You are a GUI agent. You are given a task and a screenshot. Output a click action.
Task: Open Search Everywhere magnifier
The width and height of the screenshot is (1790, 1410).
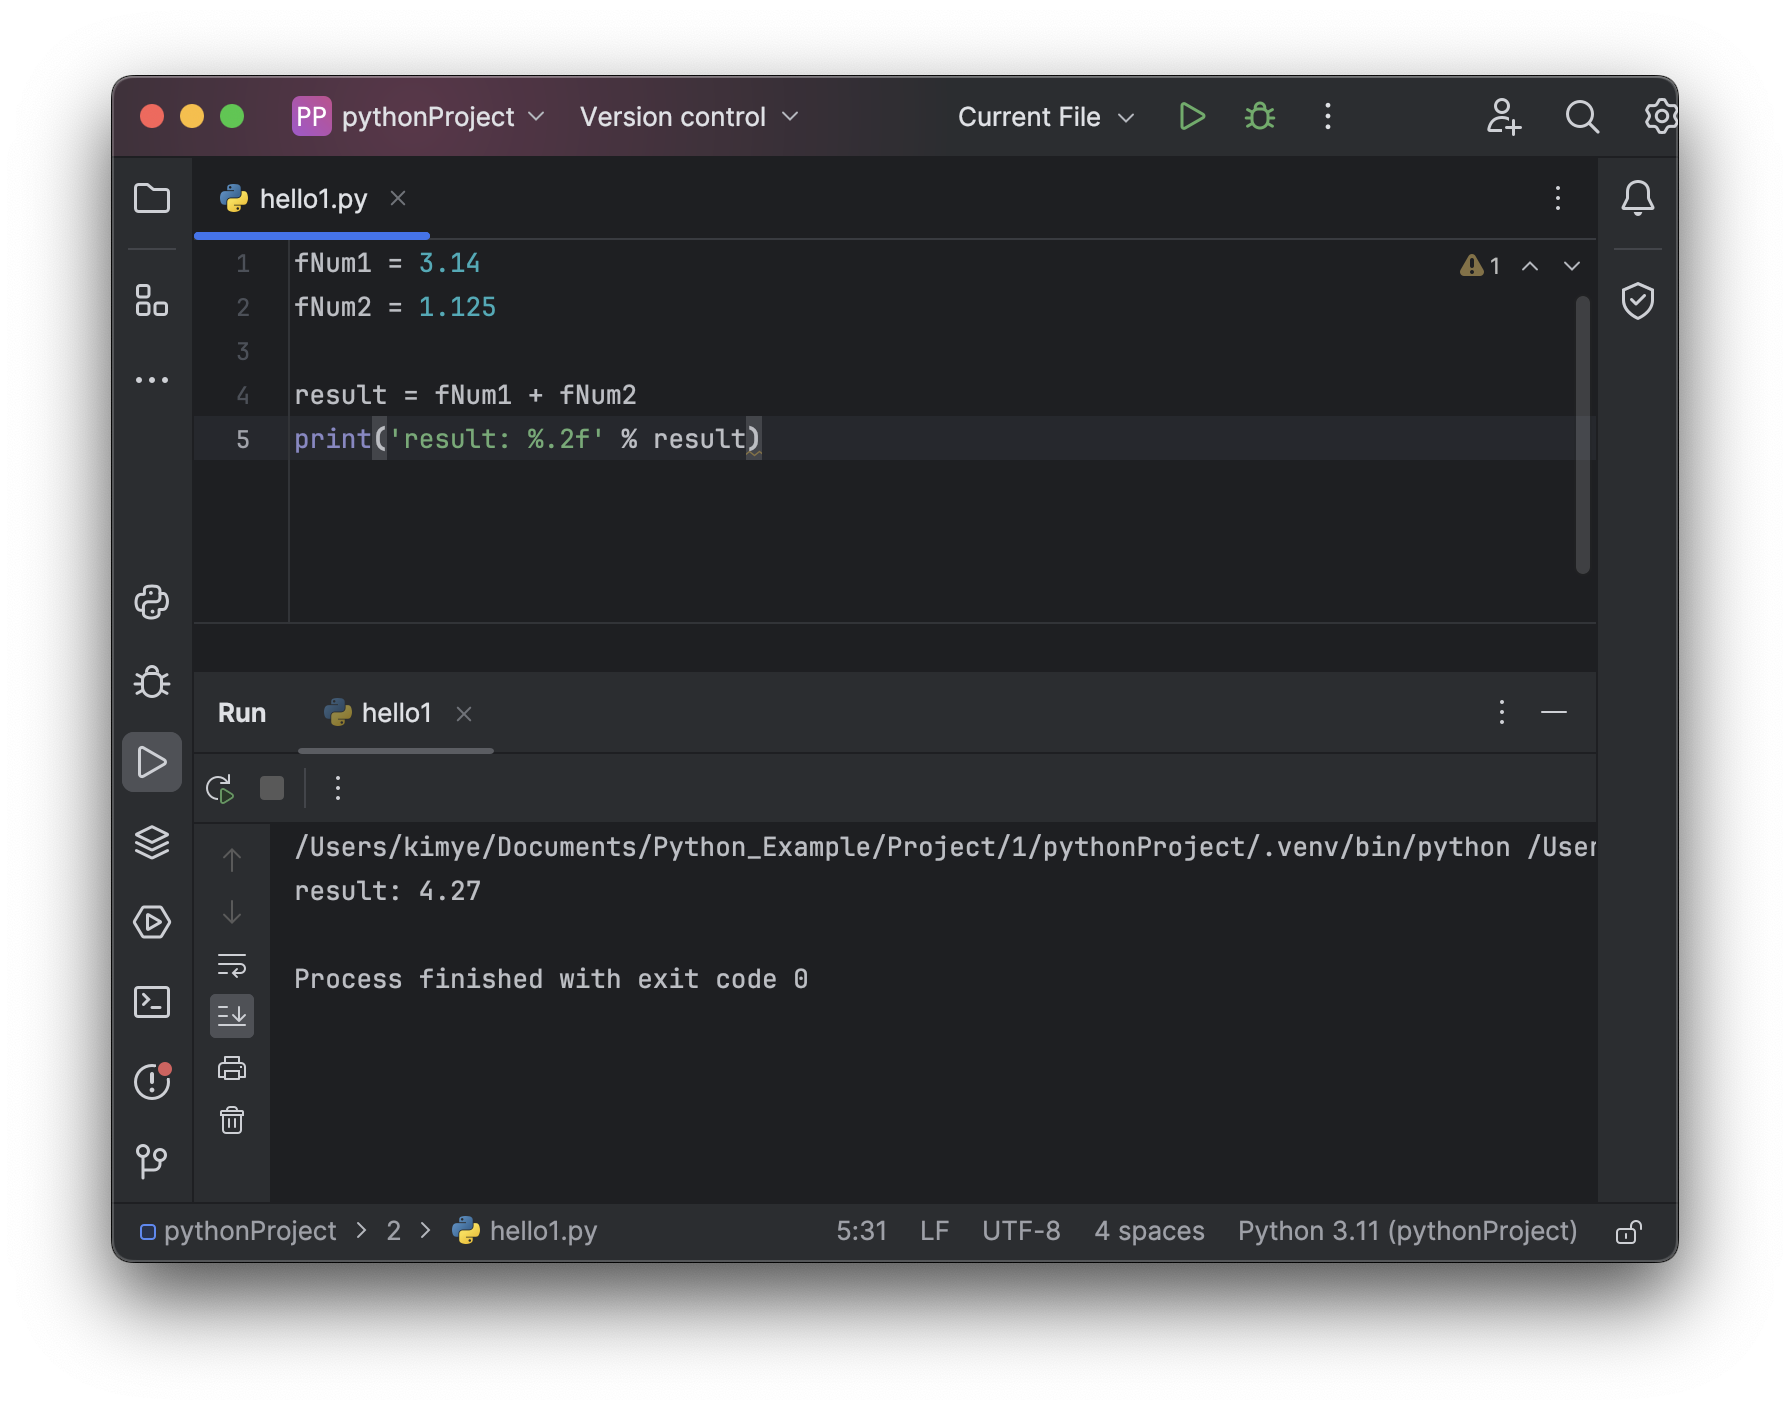1582,117
